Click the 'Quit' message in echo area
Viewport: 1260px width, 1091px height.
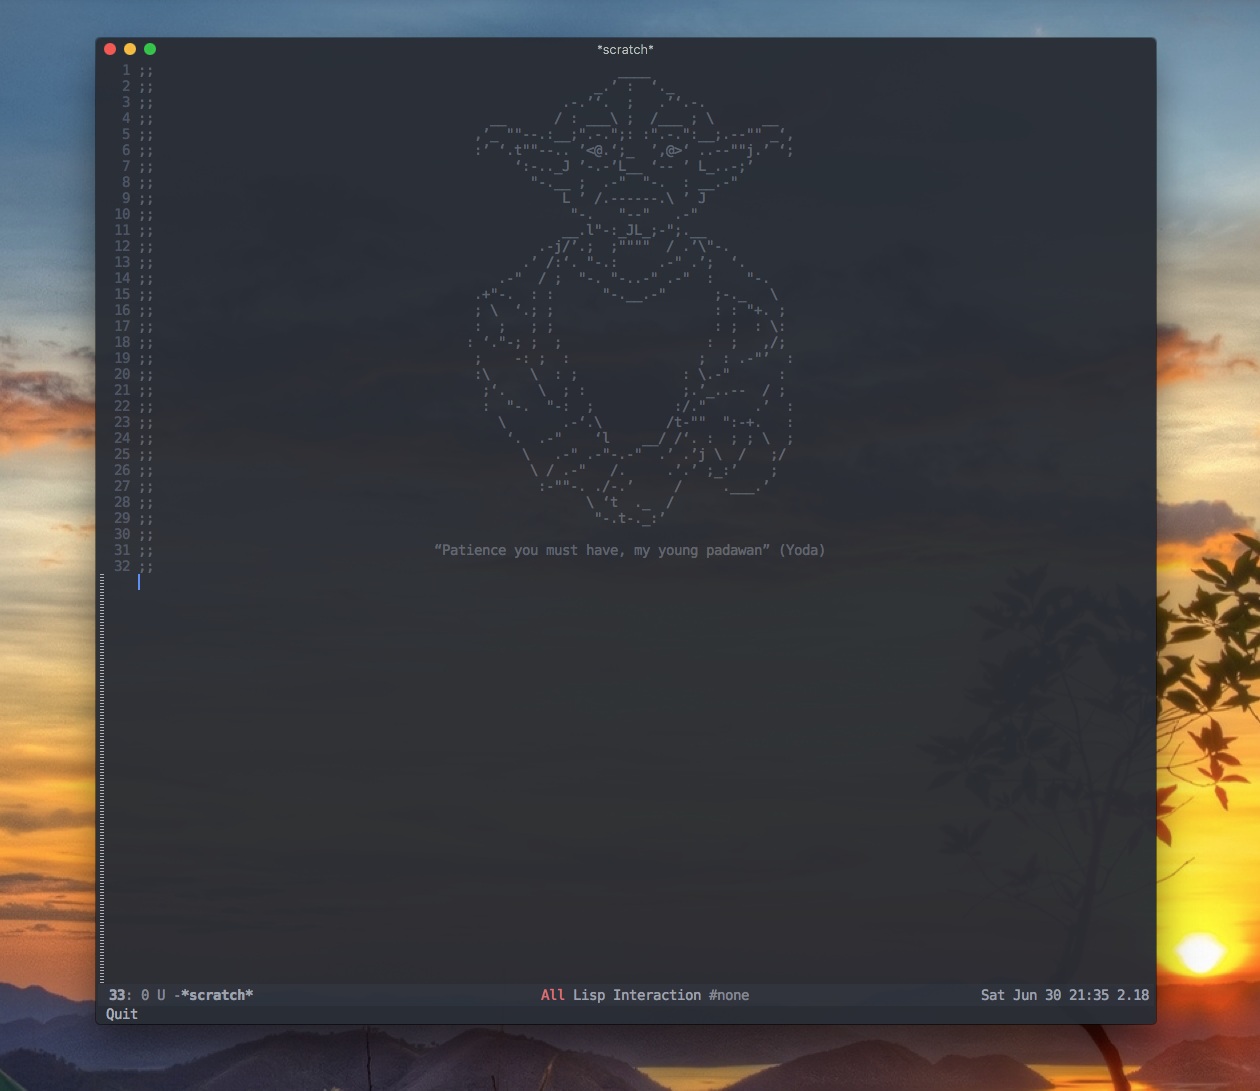tap(122, 1014)
